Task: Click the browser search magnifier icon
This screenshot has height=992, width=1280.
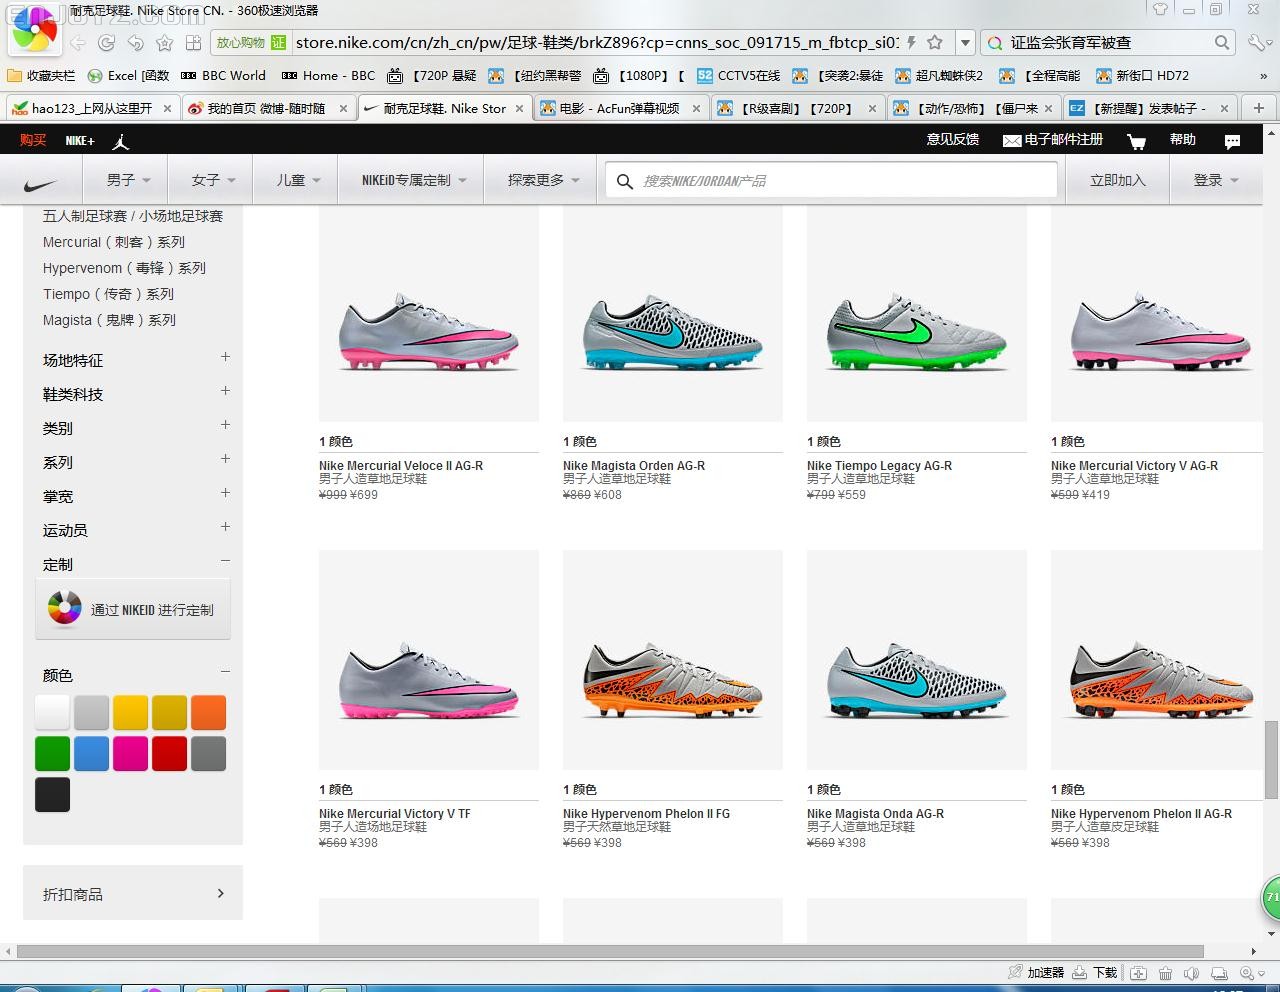Action: pos(1222,43)
